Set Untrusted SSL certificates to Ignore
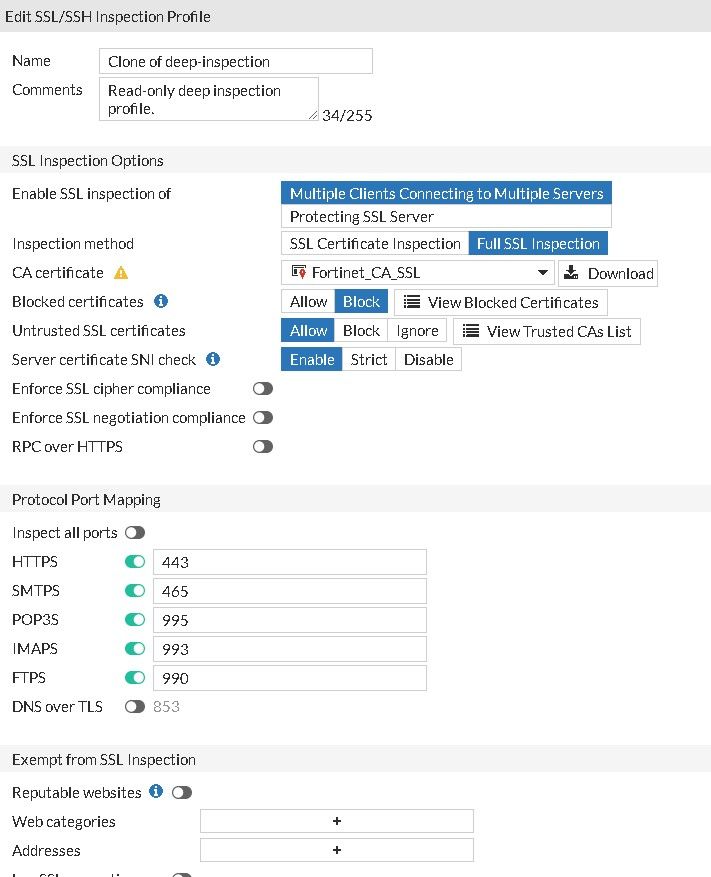The image size is (711, 877). click(417, 331)
